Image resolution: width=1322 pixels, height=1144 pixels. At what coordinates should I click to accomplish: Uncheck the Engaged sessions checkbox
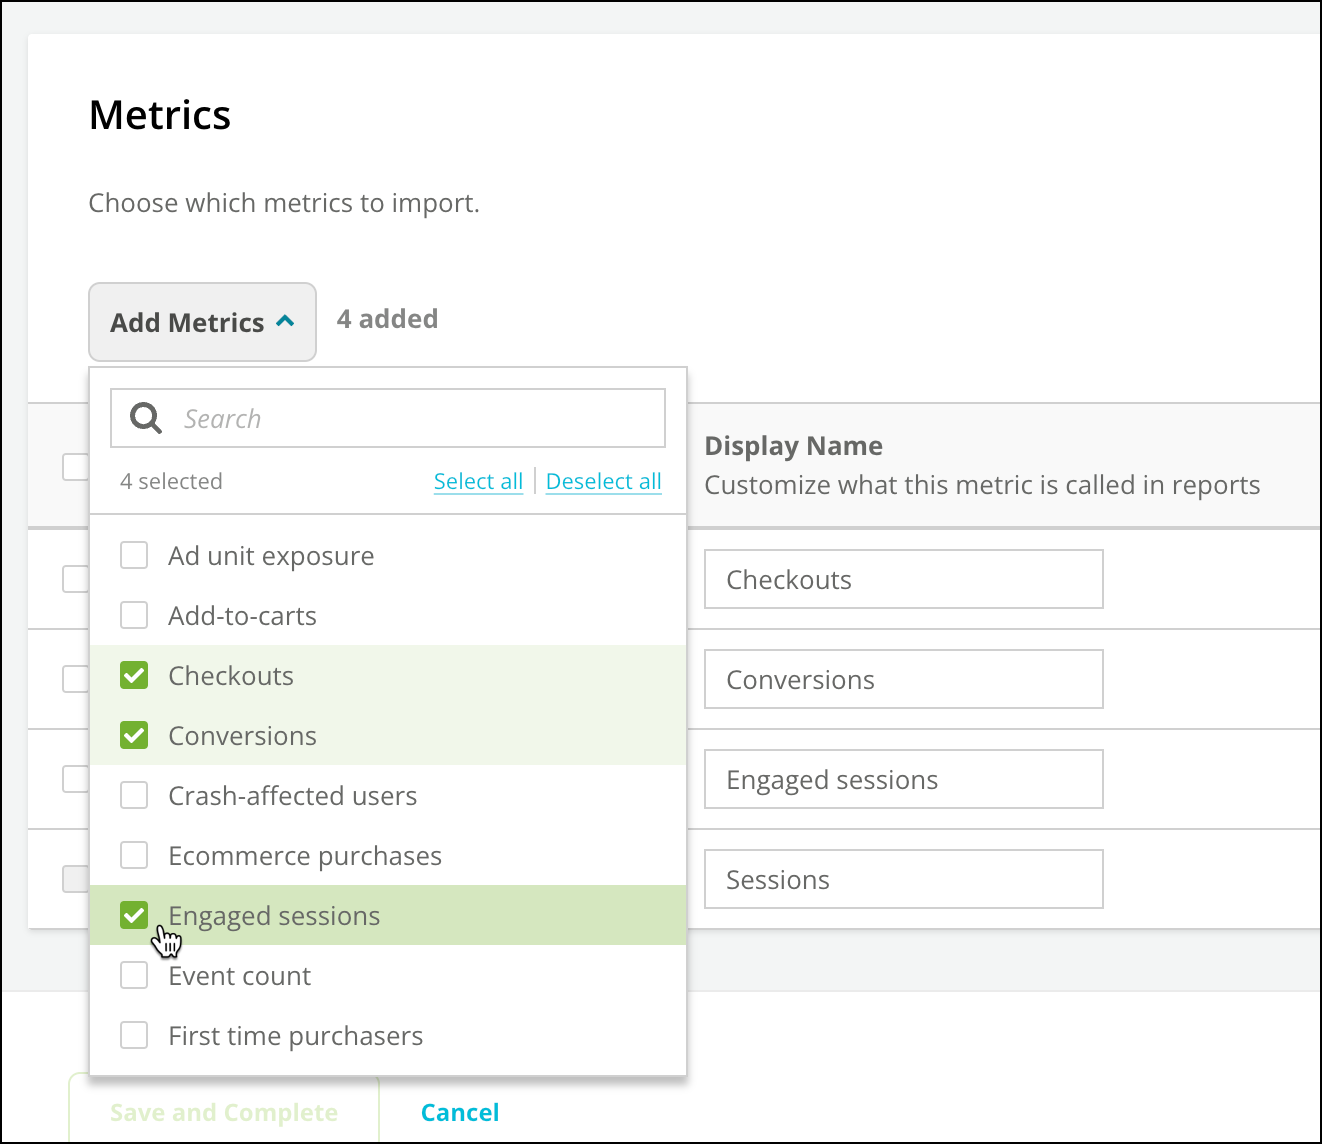(134, 915)
